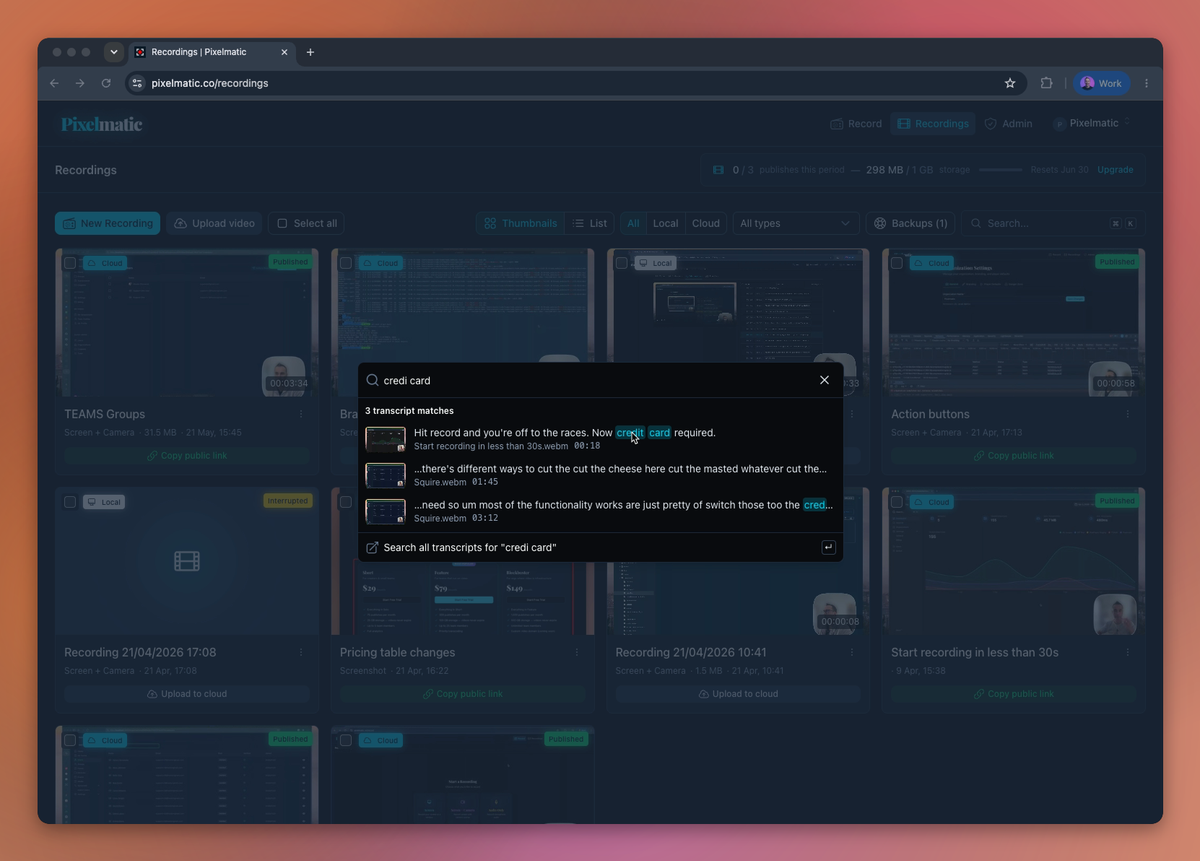Copy public link for Start recording in less than 30s

(1014, 693)
